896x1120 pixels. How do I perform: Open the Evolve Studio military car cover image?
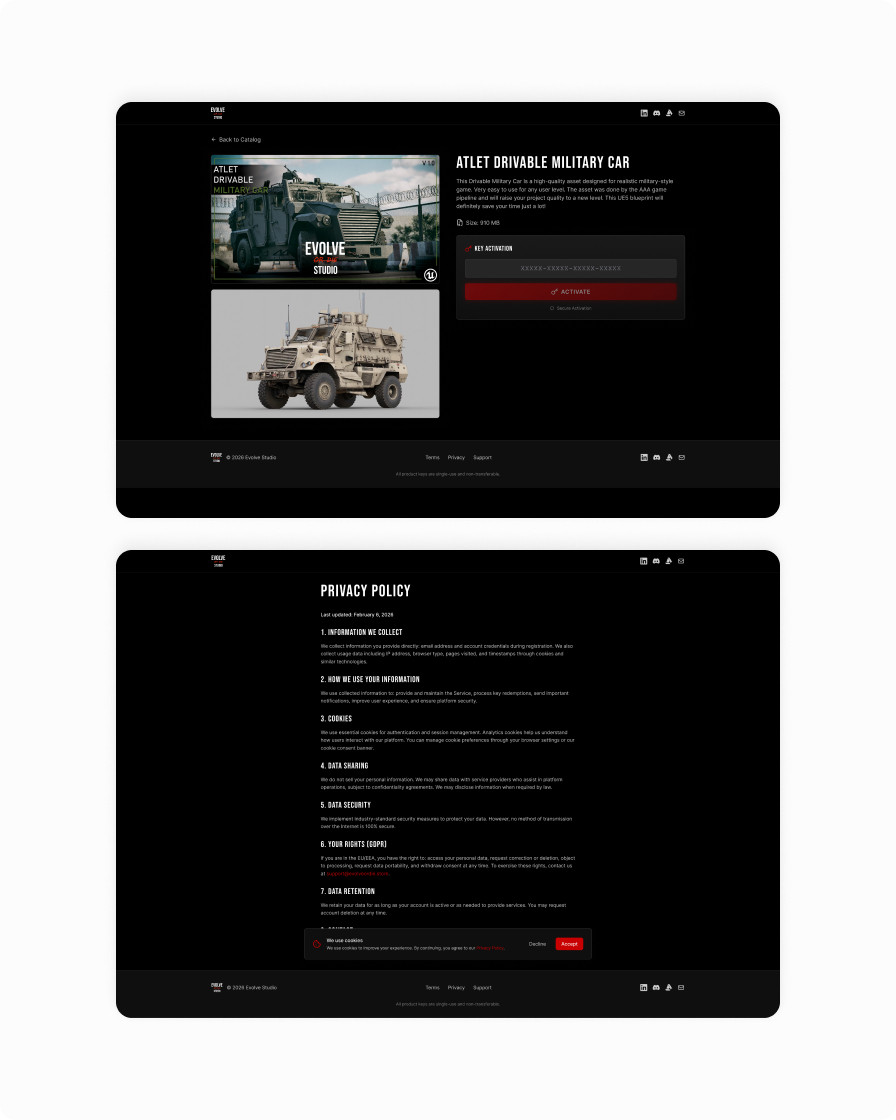pyautogui.click(x=325, y=218)
